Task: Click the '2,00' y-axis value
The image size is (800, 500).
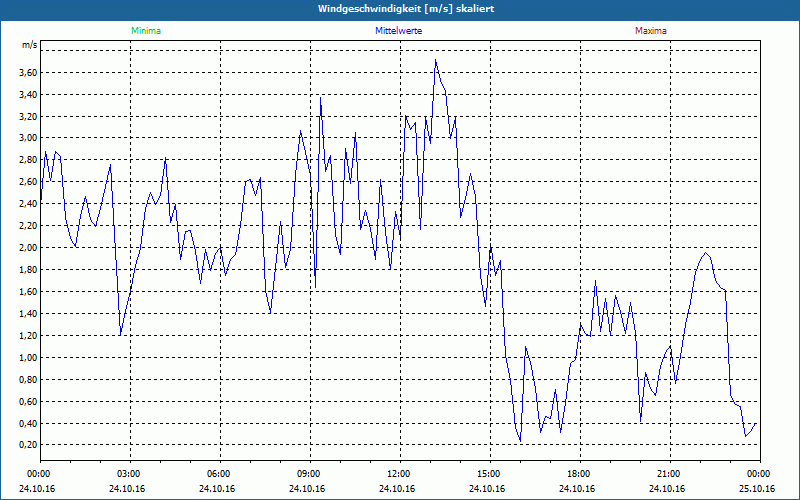Action: pyautogui.click(x=30, y=247)
